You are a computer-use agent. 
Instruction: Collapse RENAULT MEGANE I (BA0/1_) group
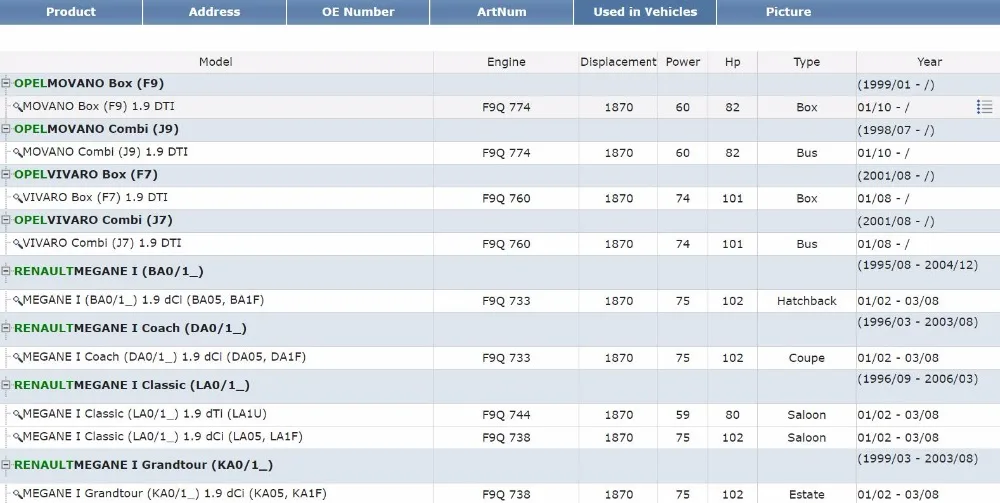pyautogui.click(x=6, y=271)
